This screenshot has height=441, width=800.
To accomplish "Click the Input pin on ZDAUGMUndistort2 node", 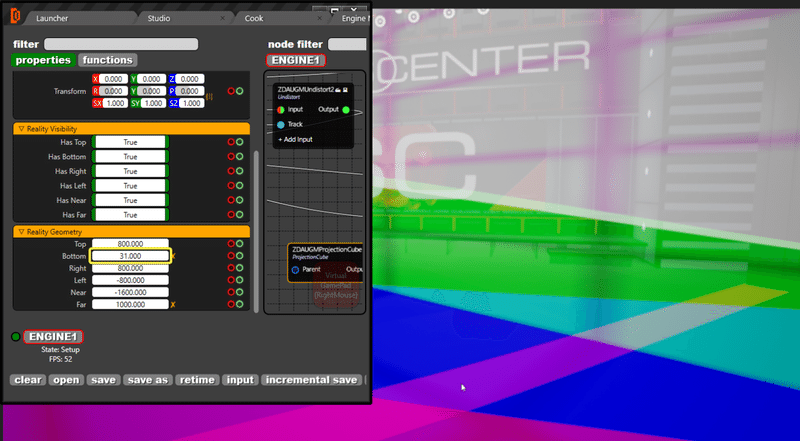I will (x=281, y=109).
